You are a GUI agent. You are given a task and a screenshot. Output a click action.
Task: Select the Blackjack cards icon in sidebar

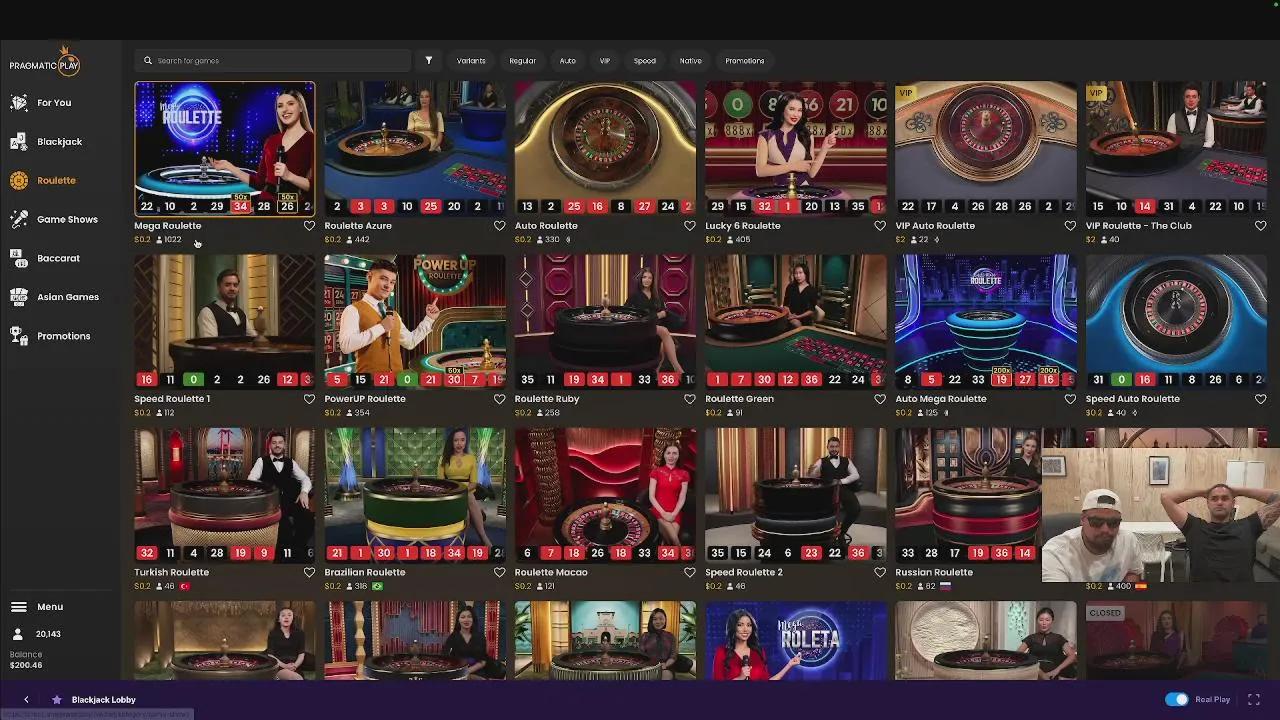point(19,142)
